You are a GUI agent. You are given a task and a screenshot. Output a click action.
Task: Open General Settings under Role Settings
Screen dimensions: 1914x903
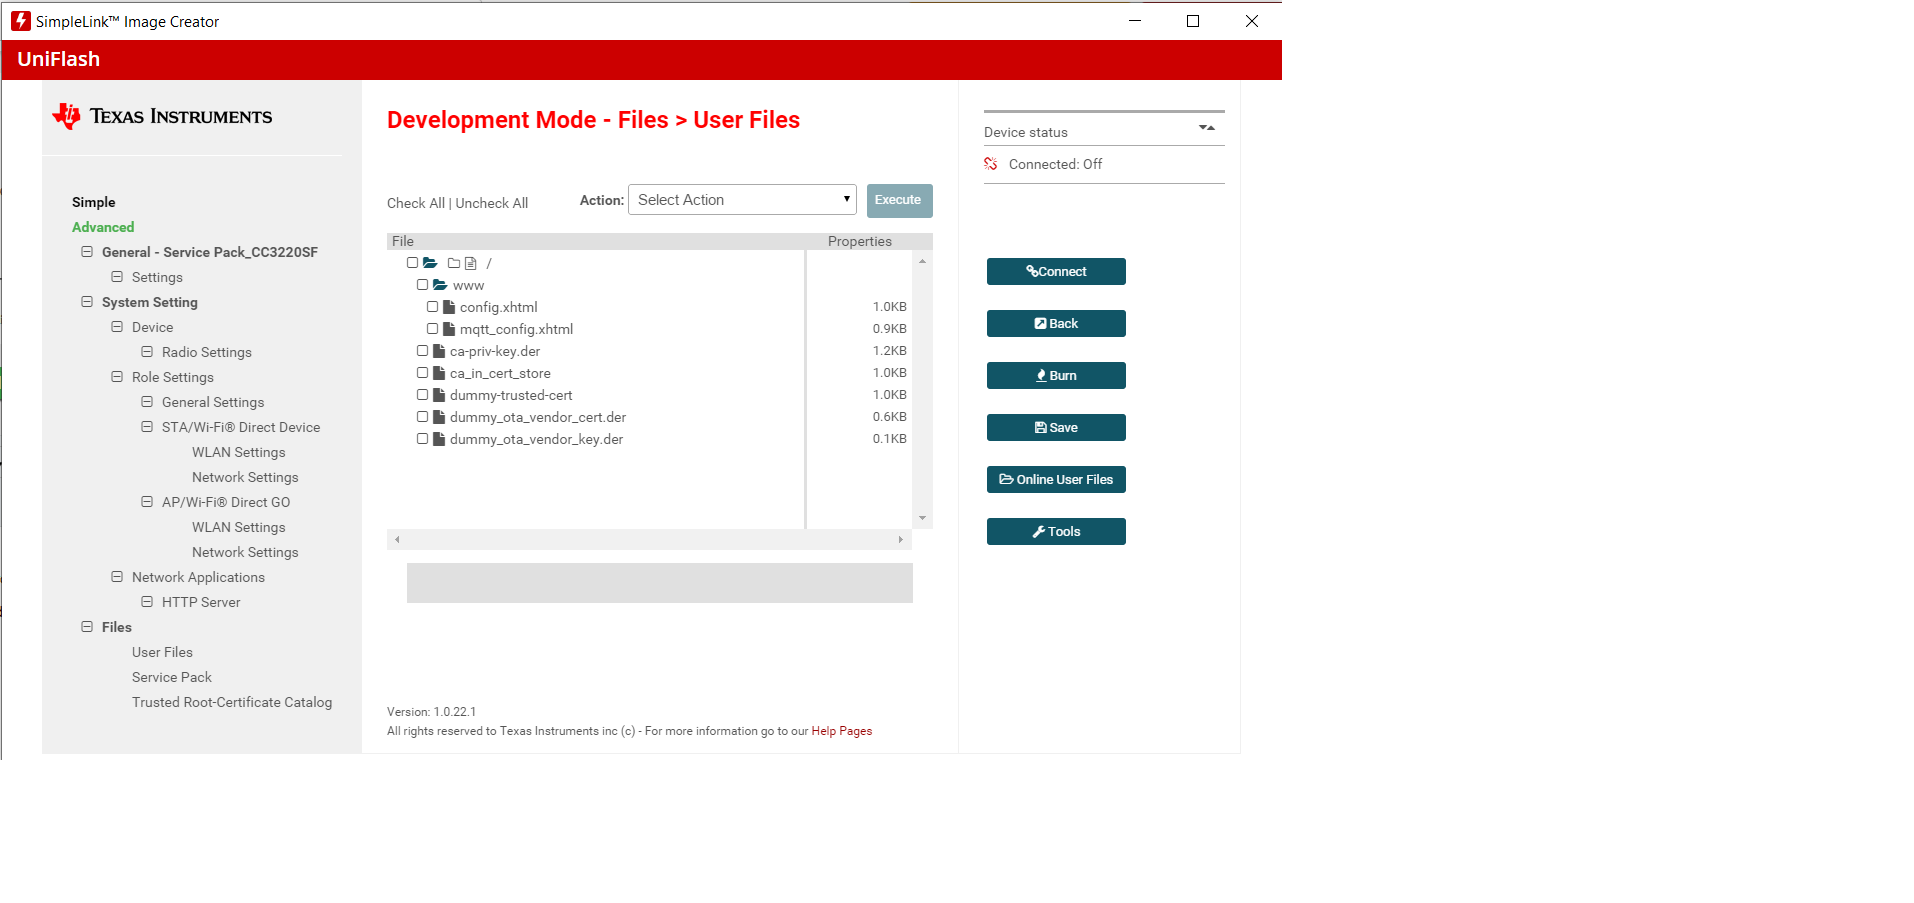(x=213, y=402)
